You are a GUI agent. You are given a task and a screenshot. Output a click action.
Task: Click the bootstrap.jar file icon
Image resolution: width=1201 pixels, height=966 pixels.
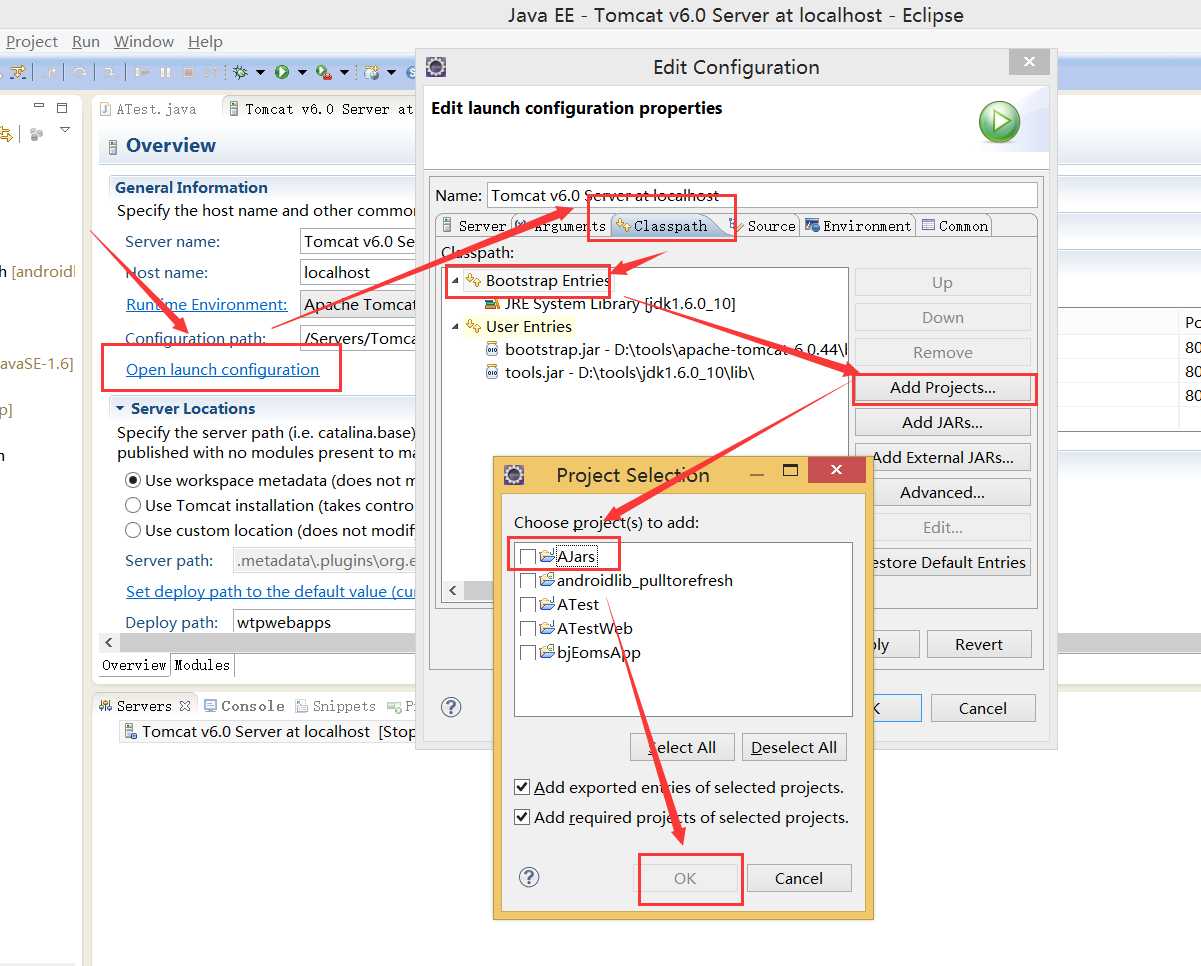492,349
